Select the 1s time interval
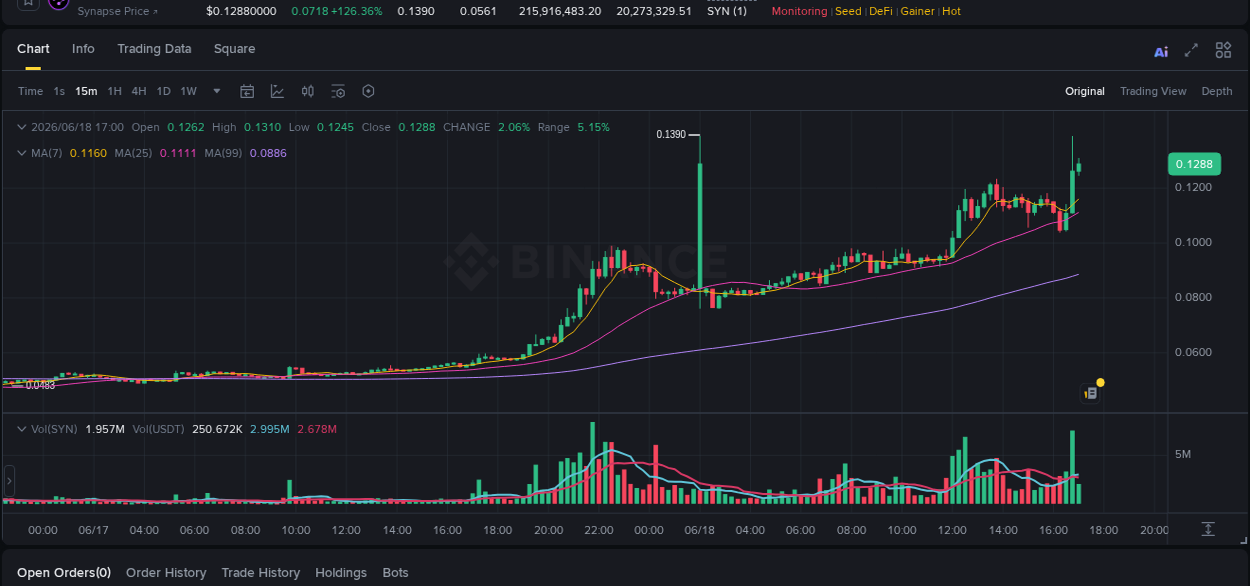Screen dimensions: 1250x586 click(59, 91)
